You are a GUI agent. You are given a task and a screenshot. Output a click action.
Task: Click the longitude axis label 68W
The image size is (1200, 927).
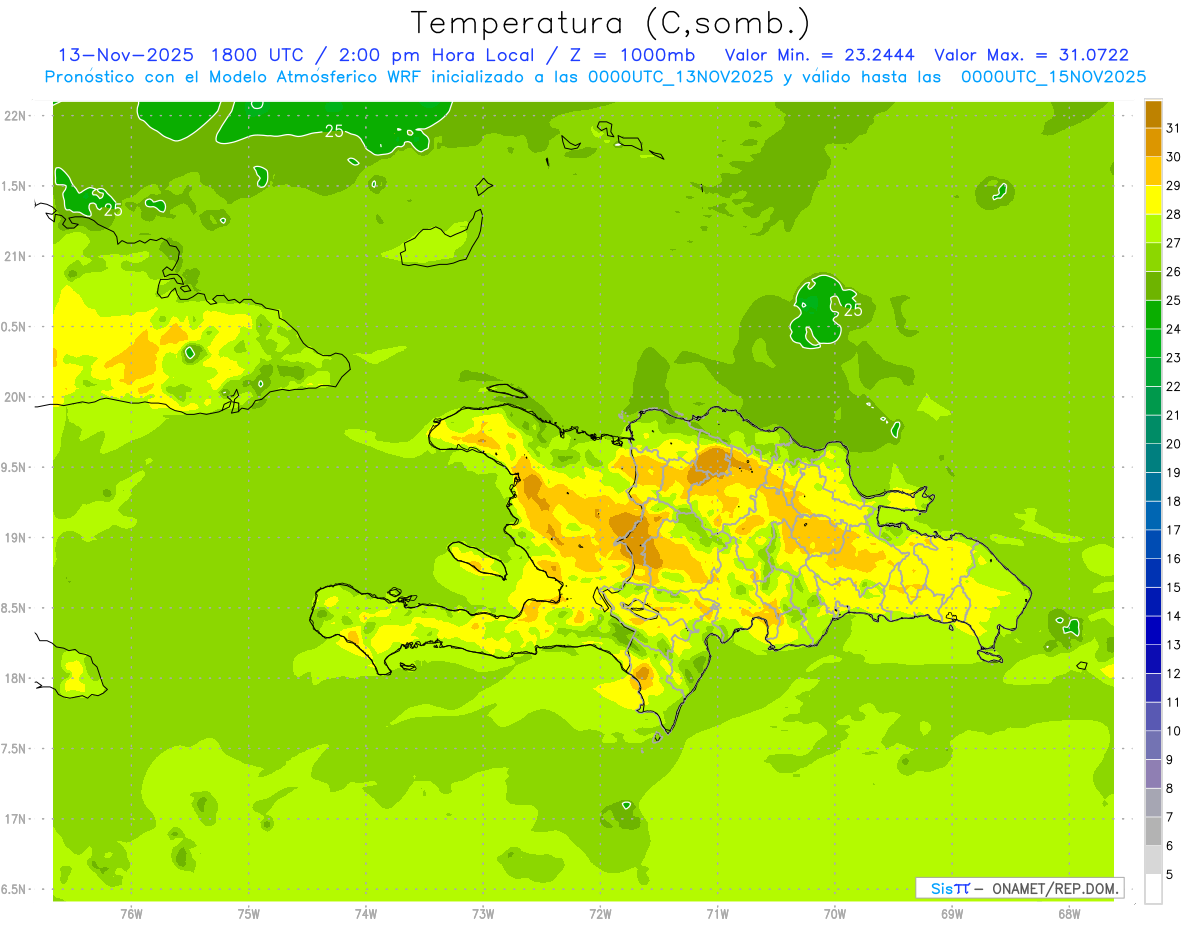tap(1069, 914)
